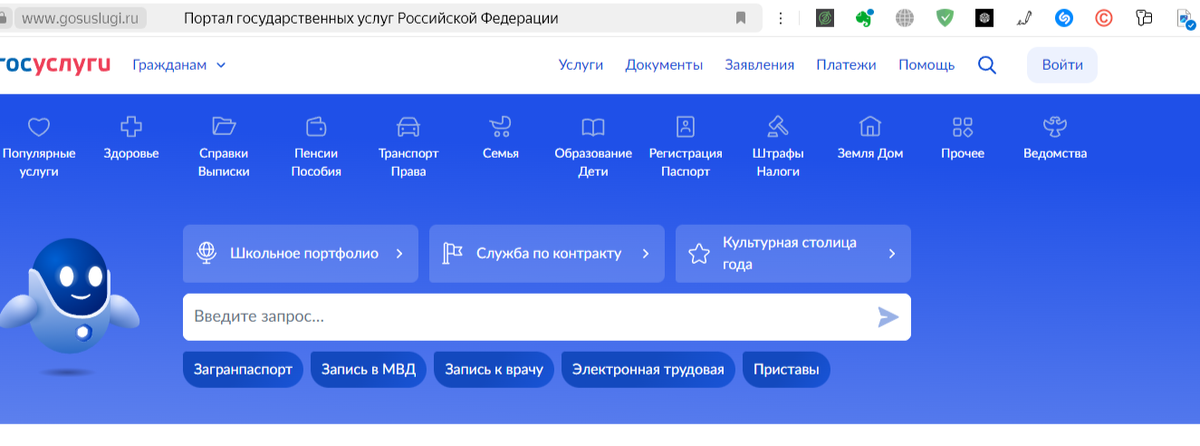Select the Запись в МВД quick query
Image resolution: width=1200 pixels, height=446 pixels.
[369, 370]
